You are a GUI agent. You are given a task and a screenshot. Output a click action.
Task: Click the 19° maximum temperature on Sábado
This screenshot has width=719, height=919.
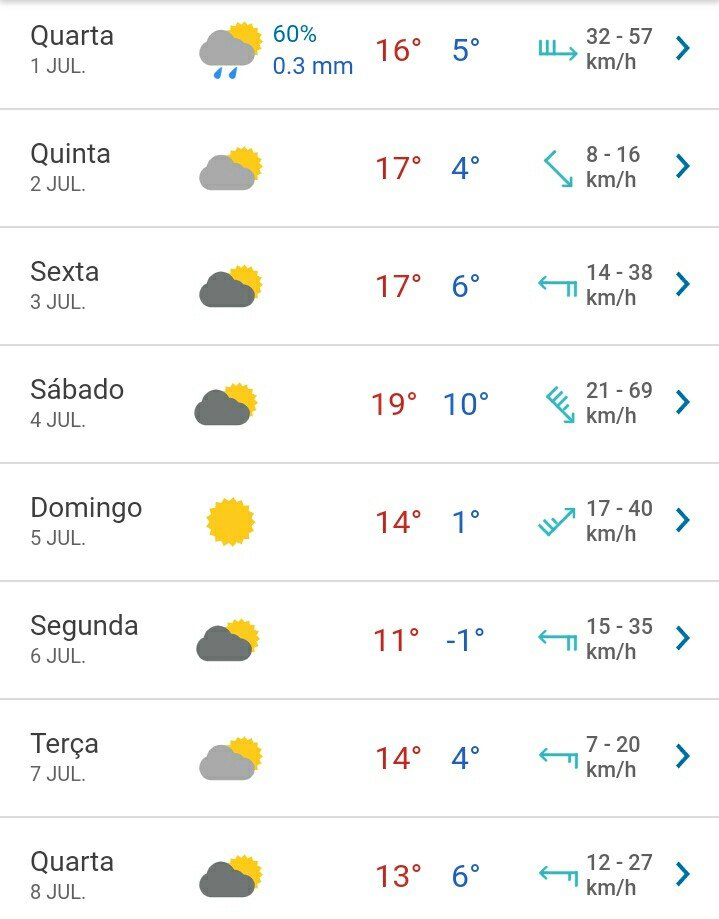point(394,404)
